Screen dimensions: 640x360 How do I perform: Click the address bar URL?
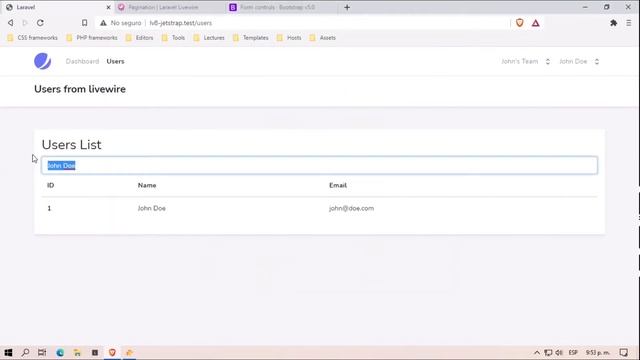point(180,23)
